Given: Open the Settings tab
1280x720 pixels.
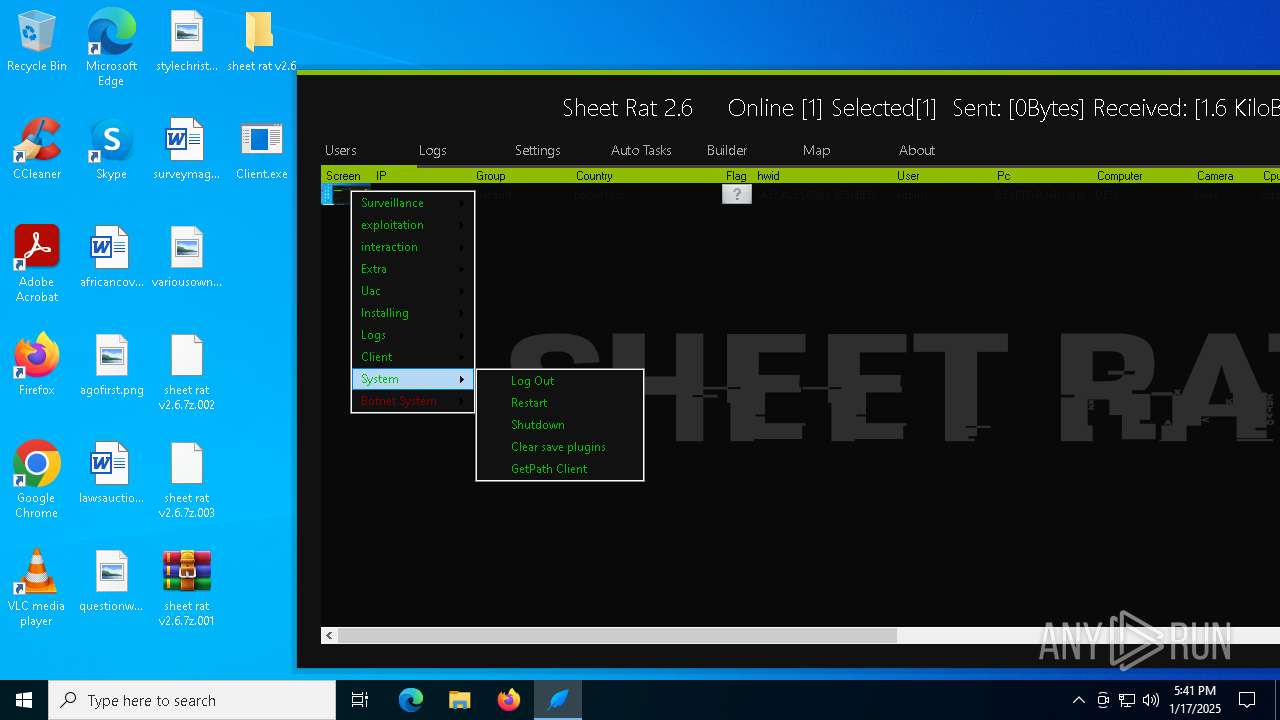Looking at the screenshot, I should click(x=537, y=150).
